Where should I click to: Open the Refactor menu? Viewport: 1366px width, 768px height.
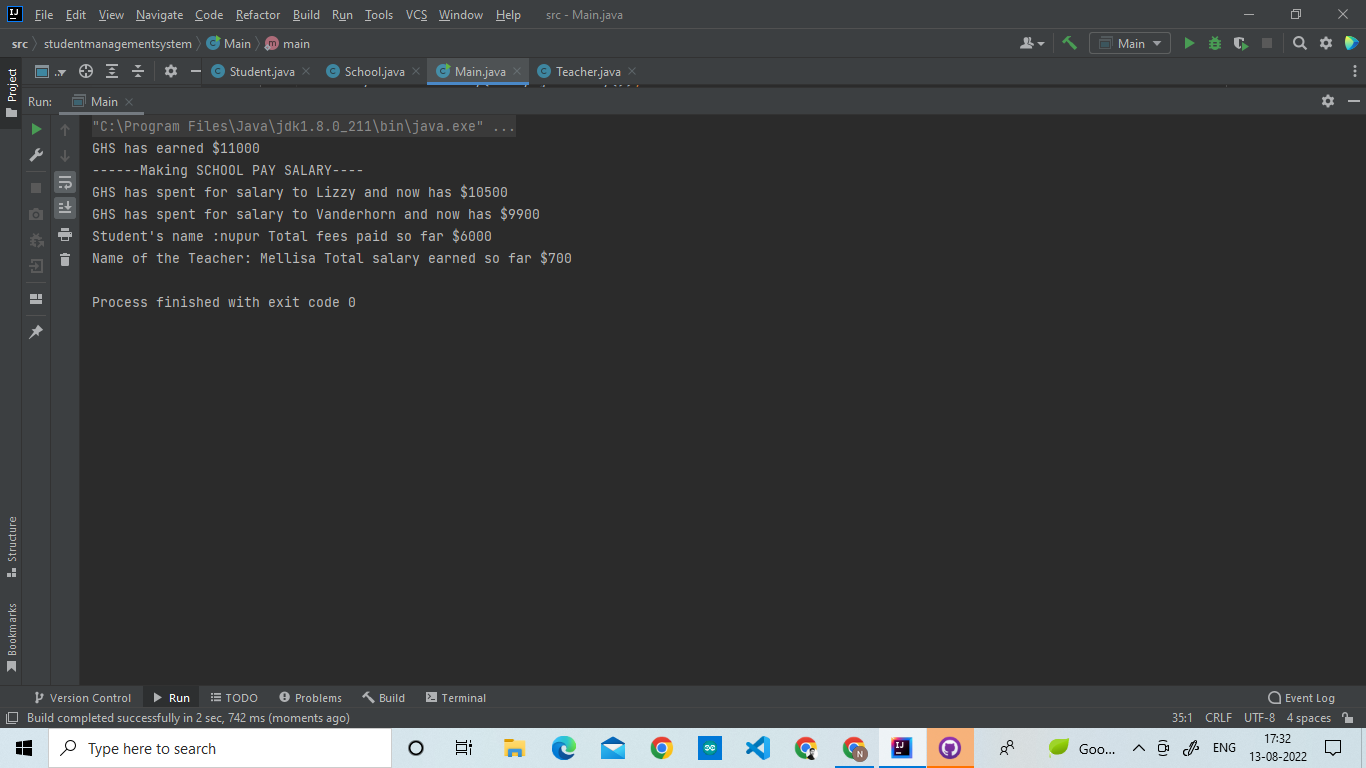[x=257, y=15]
